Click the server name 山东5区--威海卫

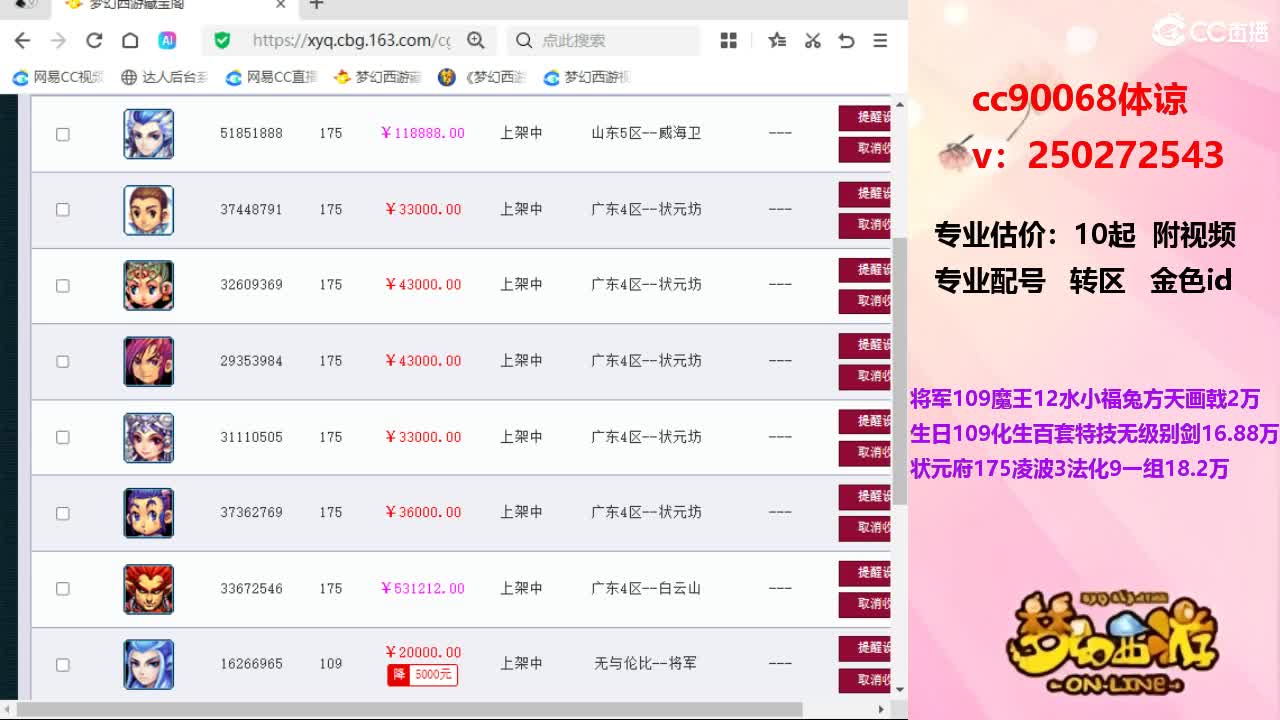click(646, 133)
